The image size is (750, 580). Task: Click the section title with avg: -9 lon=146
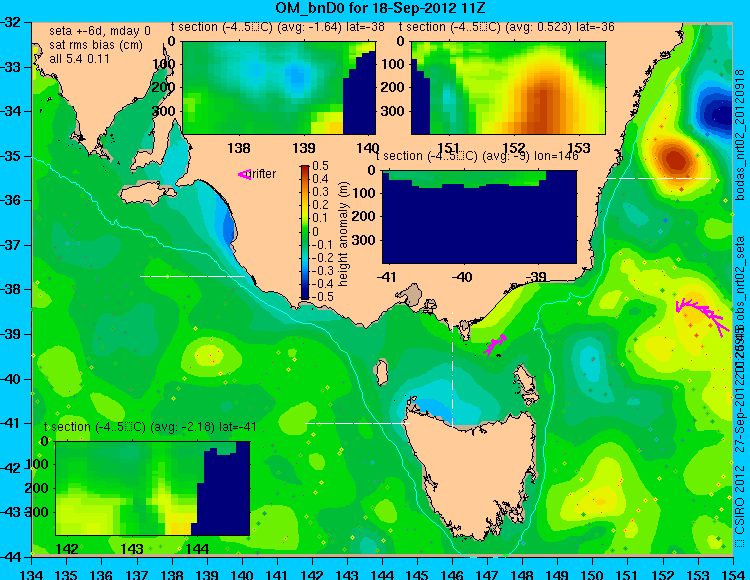(x=477, y=156)
